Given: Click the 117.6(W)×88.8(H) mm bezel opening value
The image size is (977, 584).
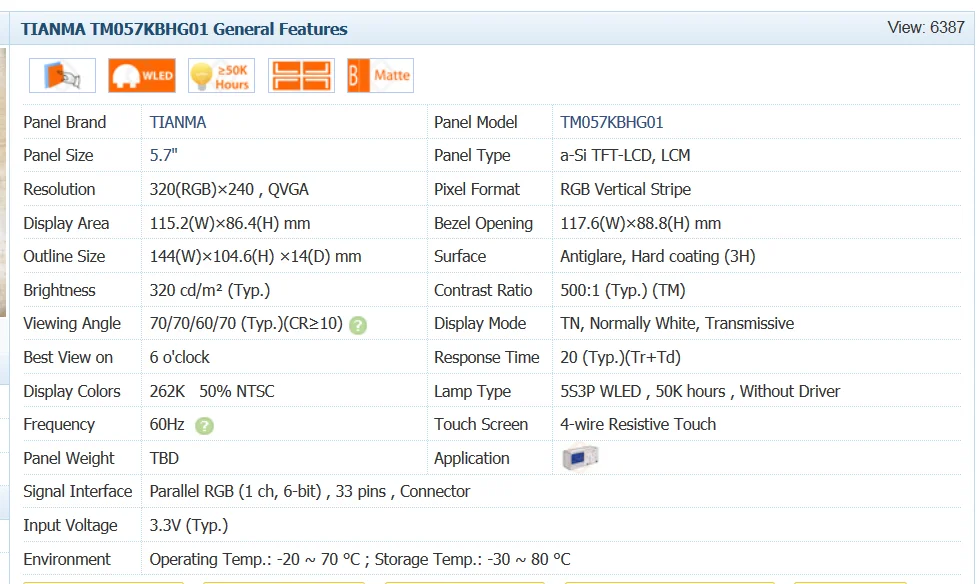Looking at the screenshot, I should pyautogui.click(x=640, y=223).
